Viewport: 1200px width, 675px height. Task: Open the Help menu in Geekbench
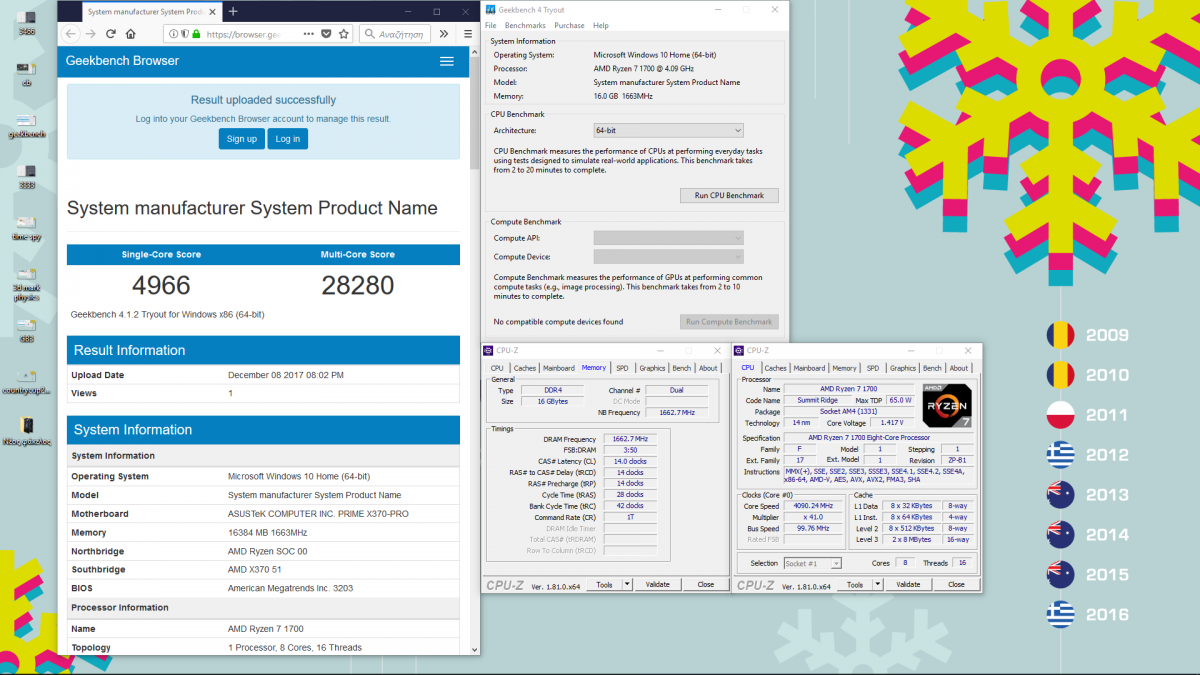(601, 25)
